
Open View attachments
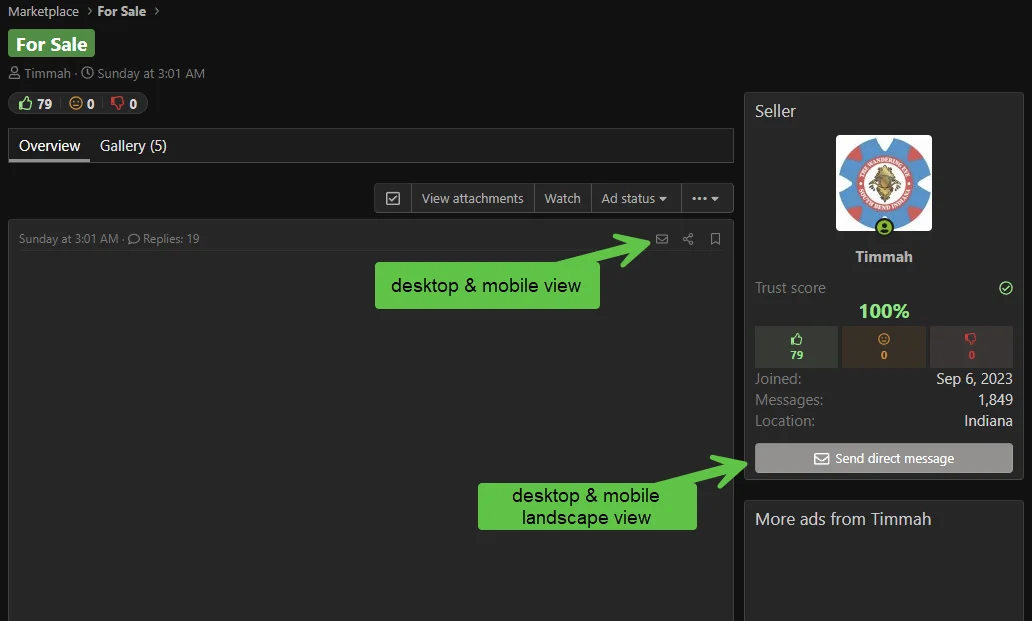click(473, 198)
